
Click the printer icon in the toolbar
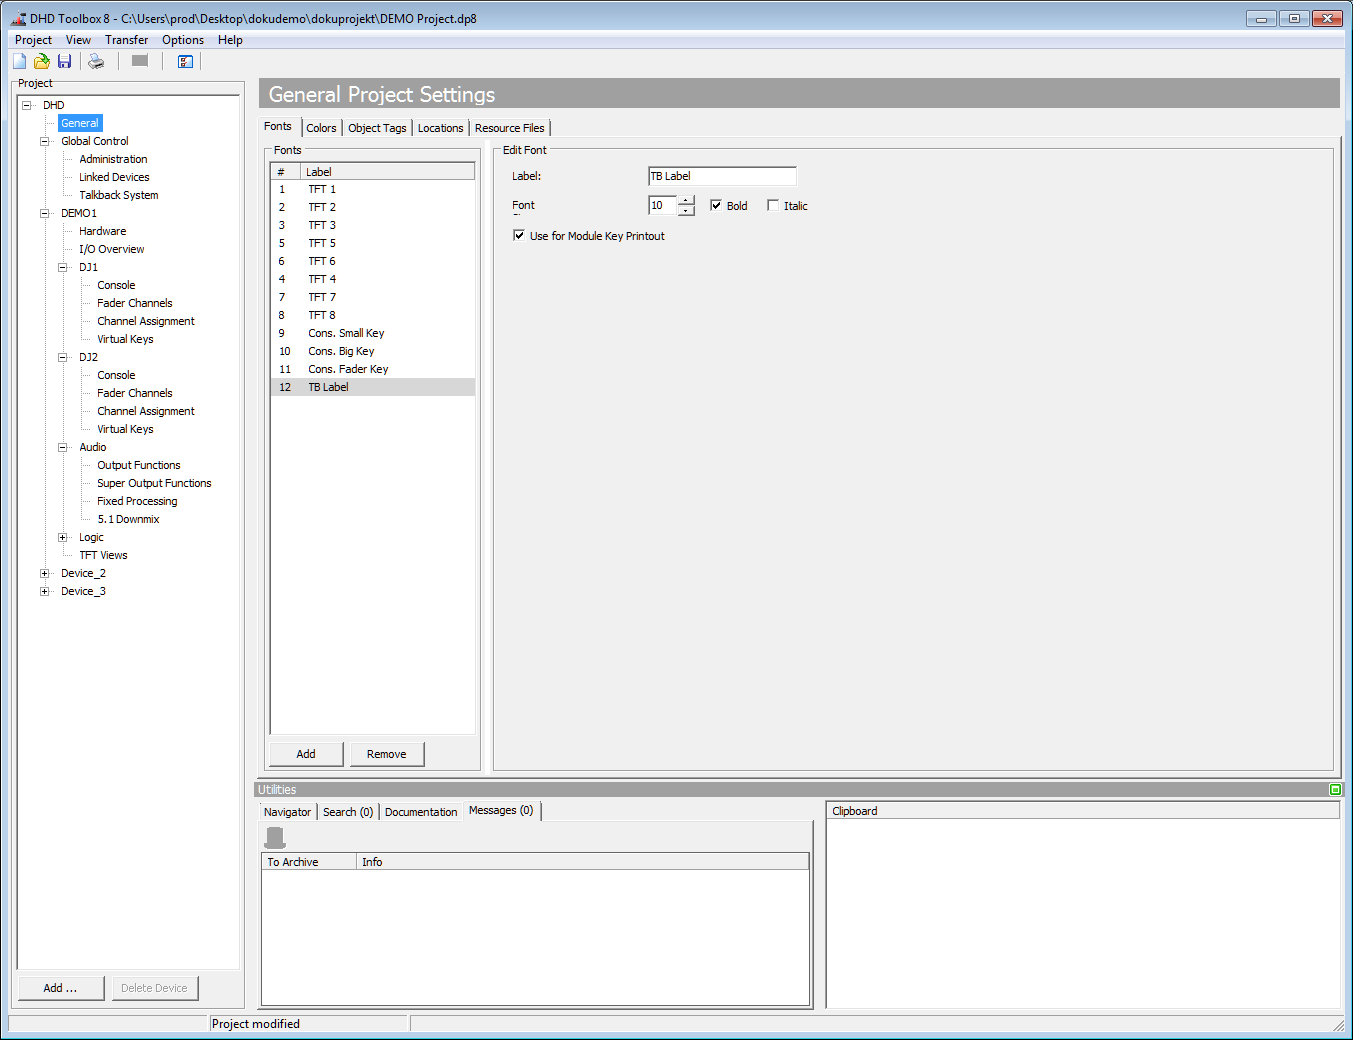(x=95, y=61)
